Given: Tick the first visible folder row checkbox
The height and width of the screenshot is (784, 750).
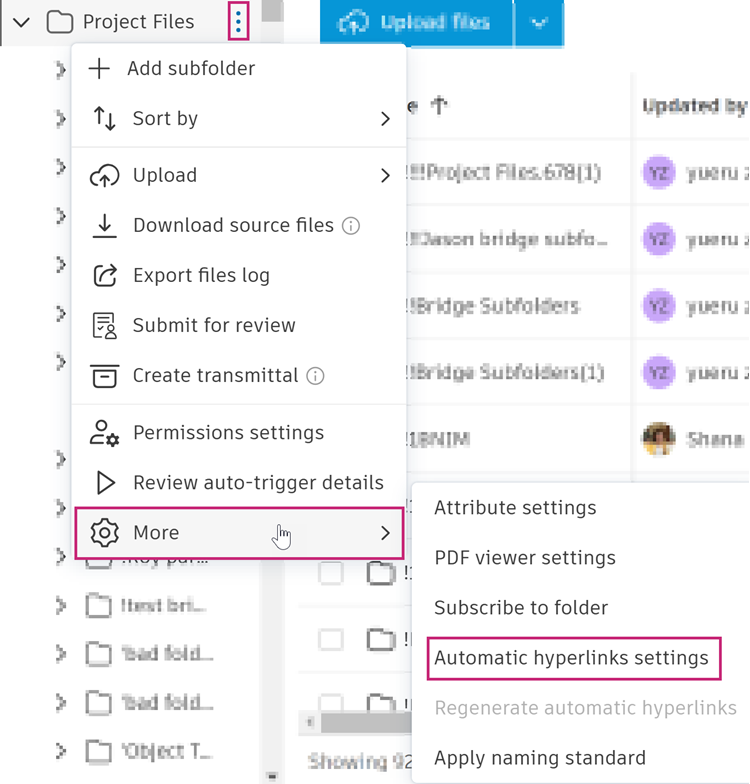Looking at the screenshot, I should pyautogui.click(x=331, y=574).
